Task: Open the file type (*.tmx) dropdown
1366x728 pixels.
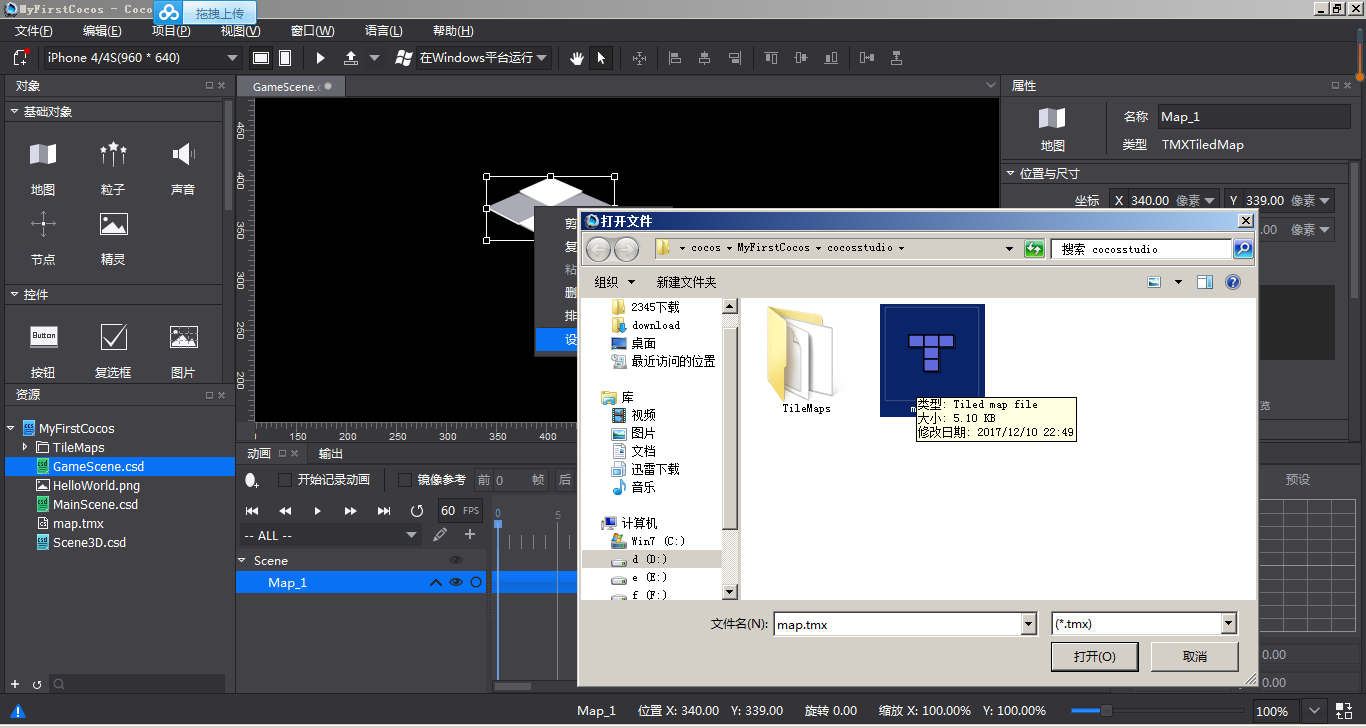Action: coord(1229,624)
